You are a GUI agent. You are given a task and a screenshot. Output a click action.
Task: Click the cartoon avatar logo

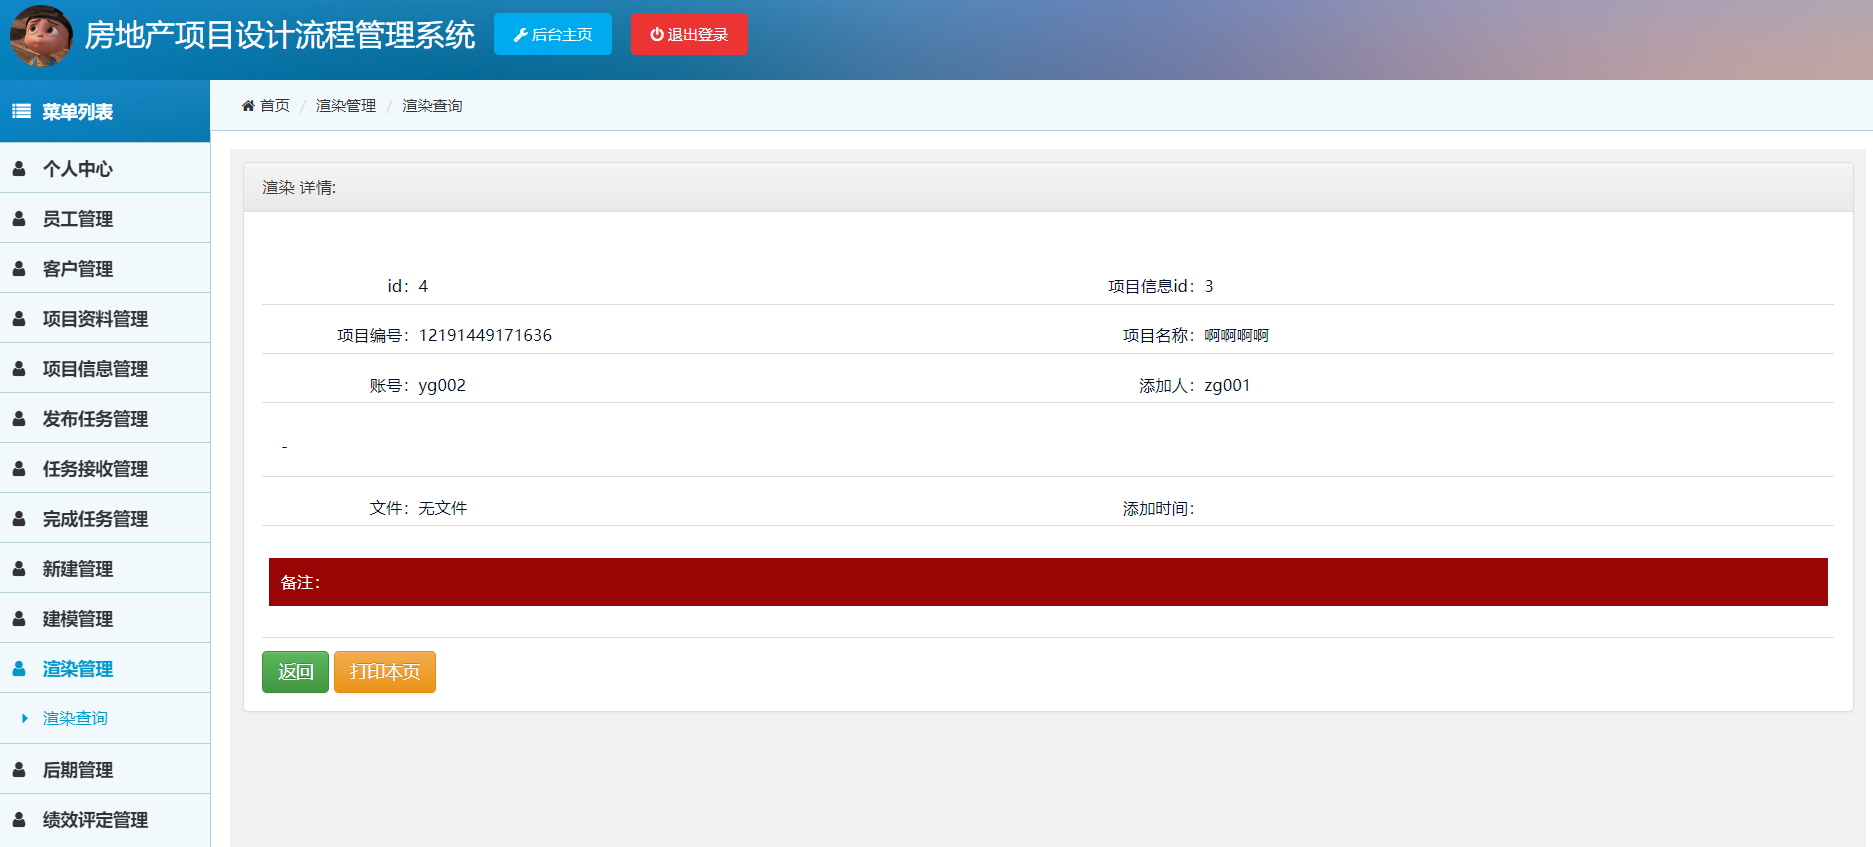pyautogui.click(x=41, y=36)
